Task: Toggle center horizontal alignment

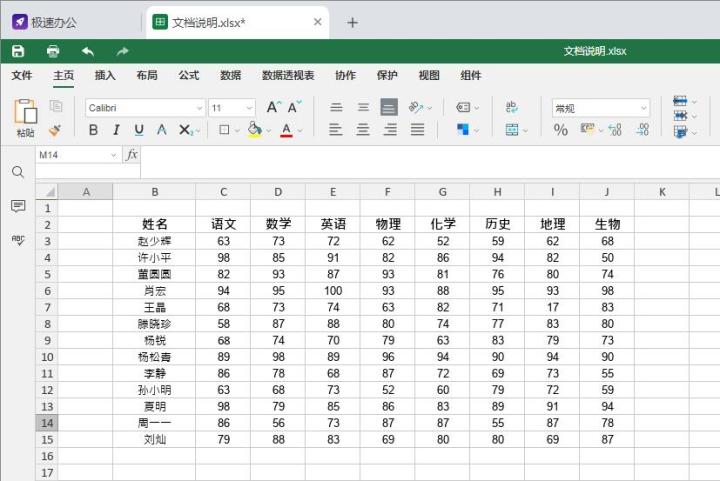Action: pyautogui.click(x=363, y=130)
